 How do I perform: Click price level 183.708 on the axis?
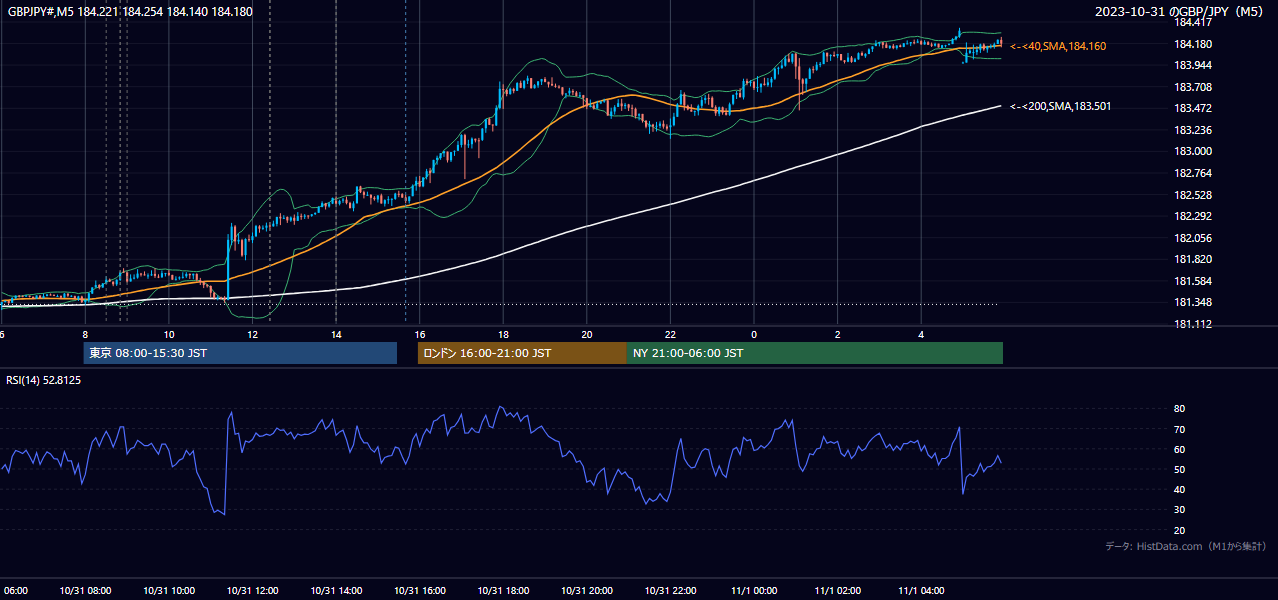[1192, 87]
